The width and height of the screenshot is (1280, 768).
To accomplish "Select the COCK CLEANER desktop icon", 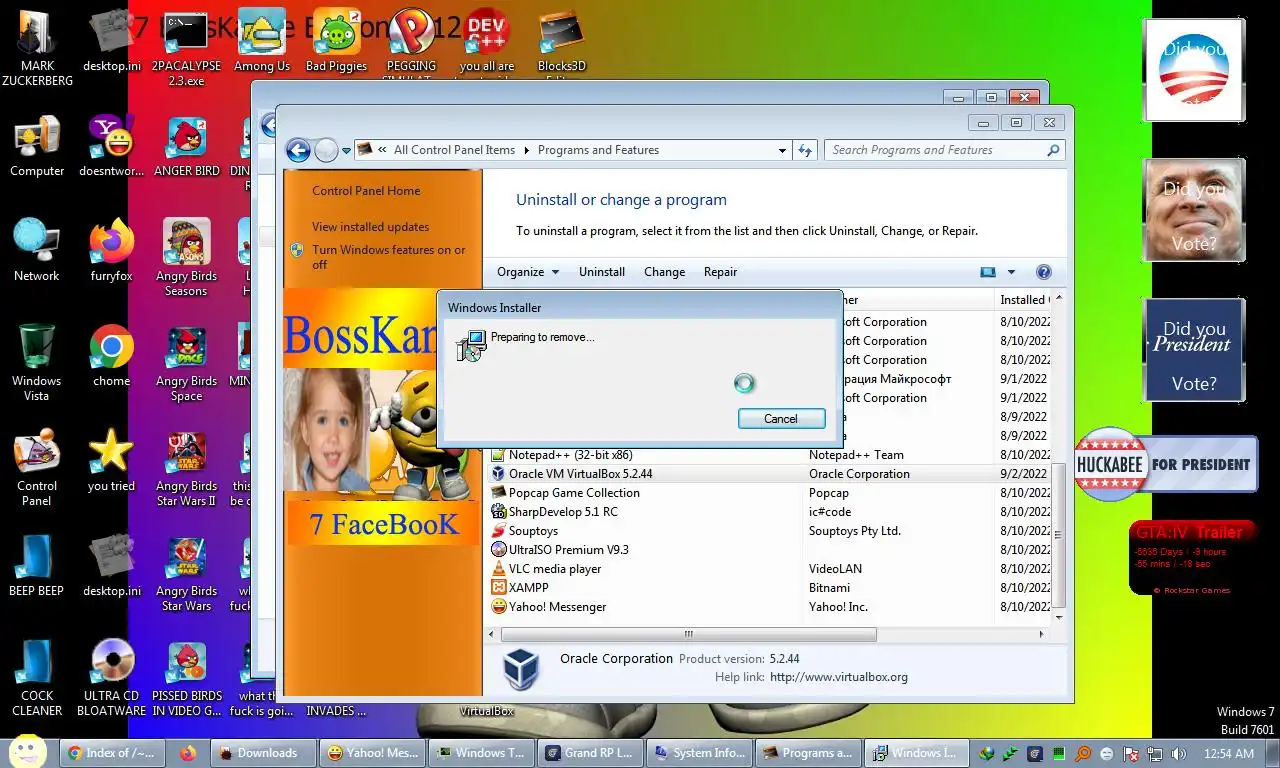I will pos(37,679).
